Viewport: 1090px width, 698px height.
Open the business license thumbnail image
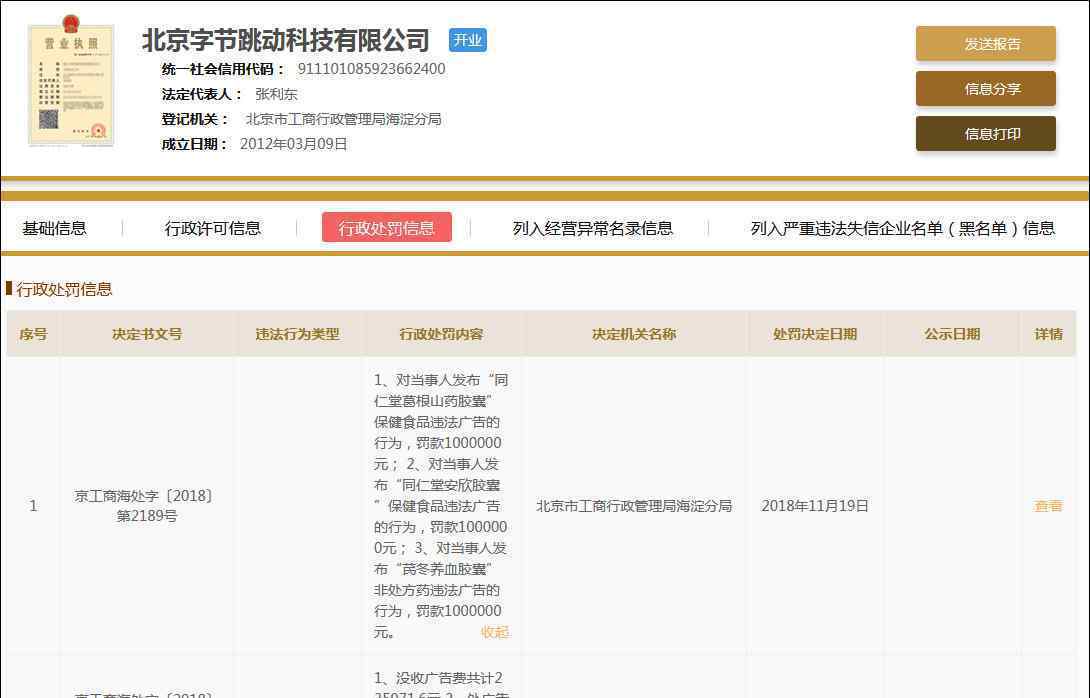[x=71, y=82]
